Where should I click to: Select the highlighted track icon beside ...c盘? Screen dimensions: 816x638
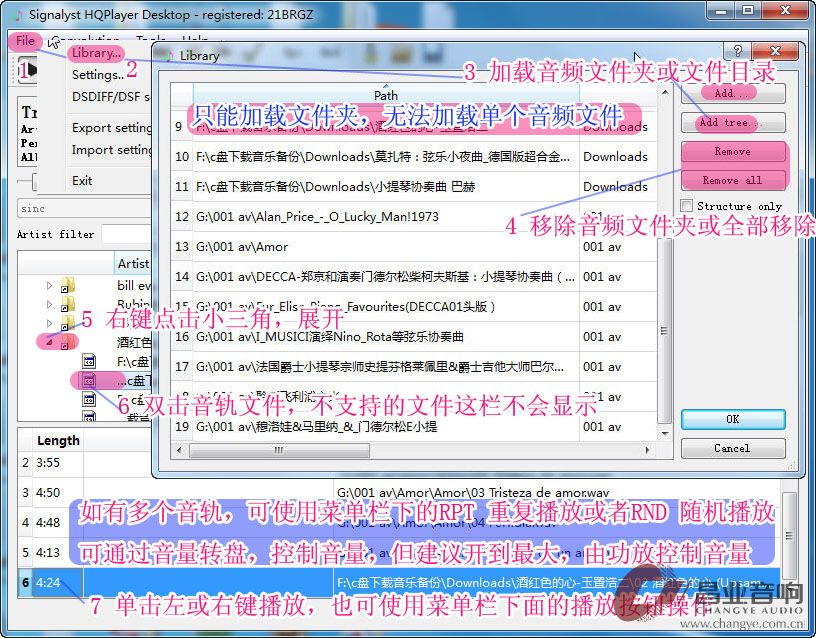pos(89,380)
